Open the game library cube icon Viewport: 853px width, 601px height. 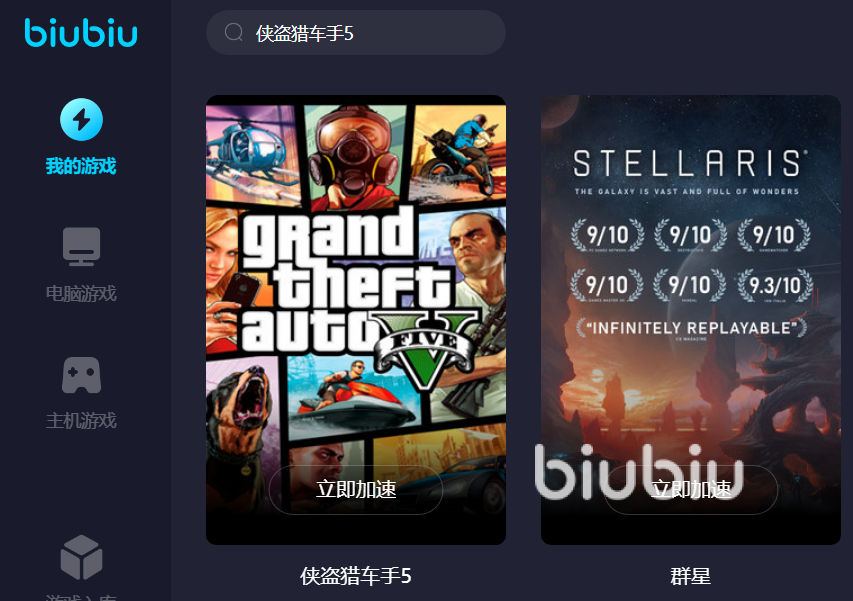(81, 557)
